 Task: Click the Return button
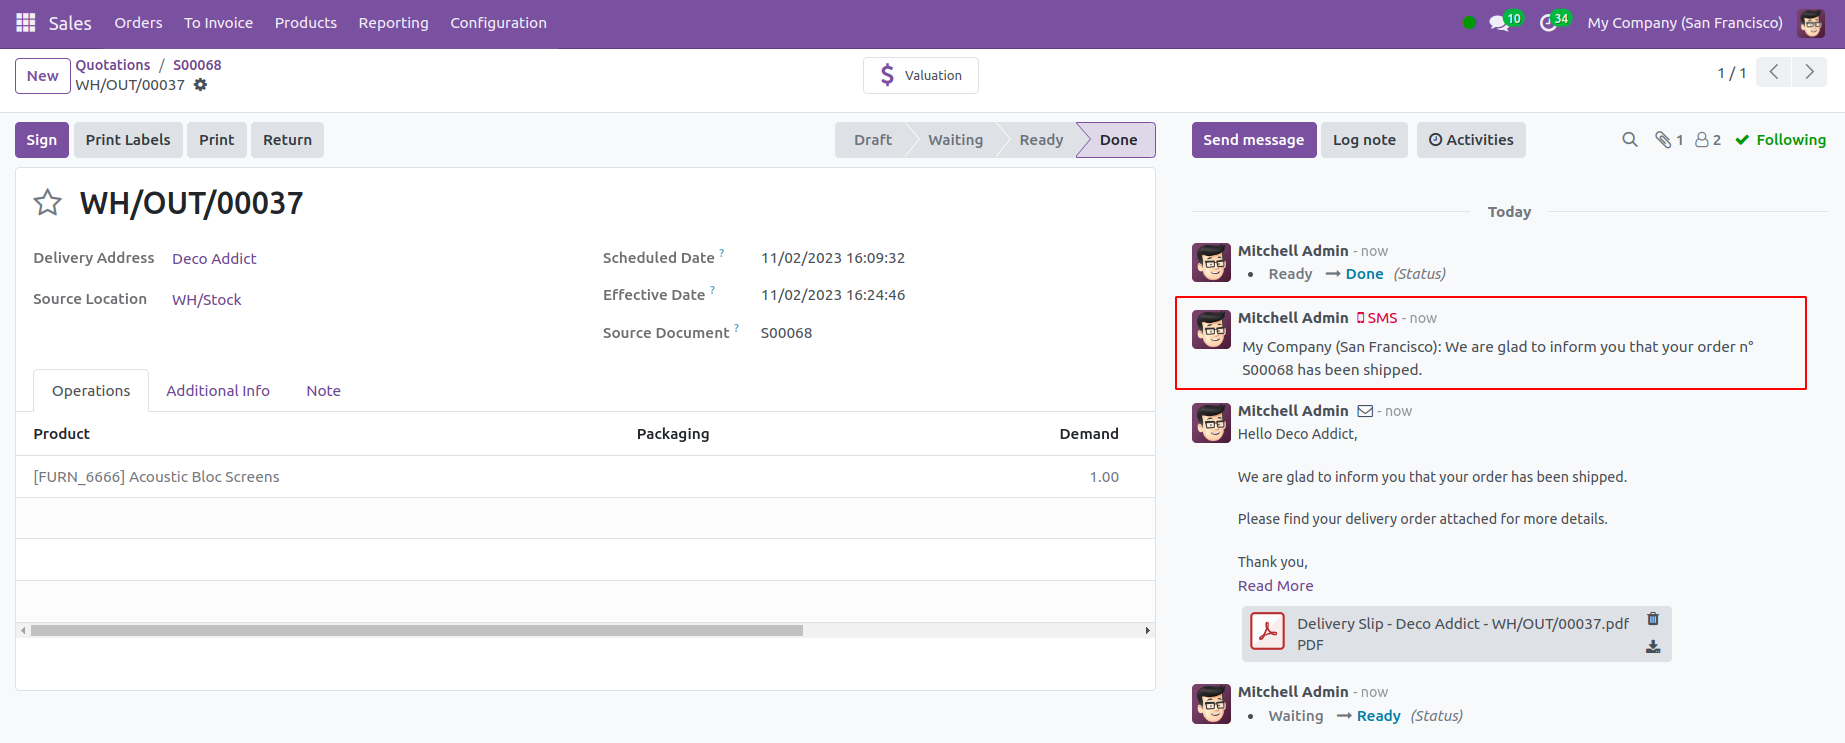coord(287,140)
